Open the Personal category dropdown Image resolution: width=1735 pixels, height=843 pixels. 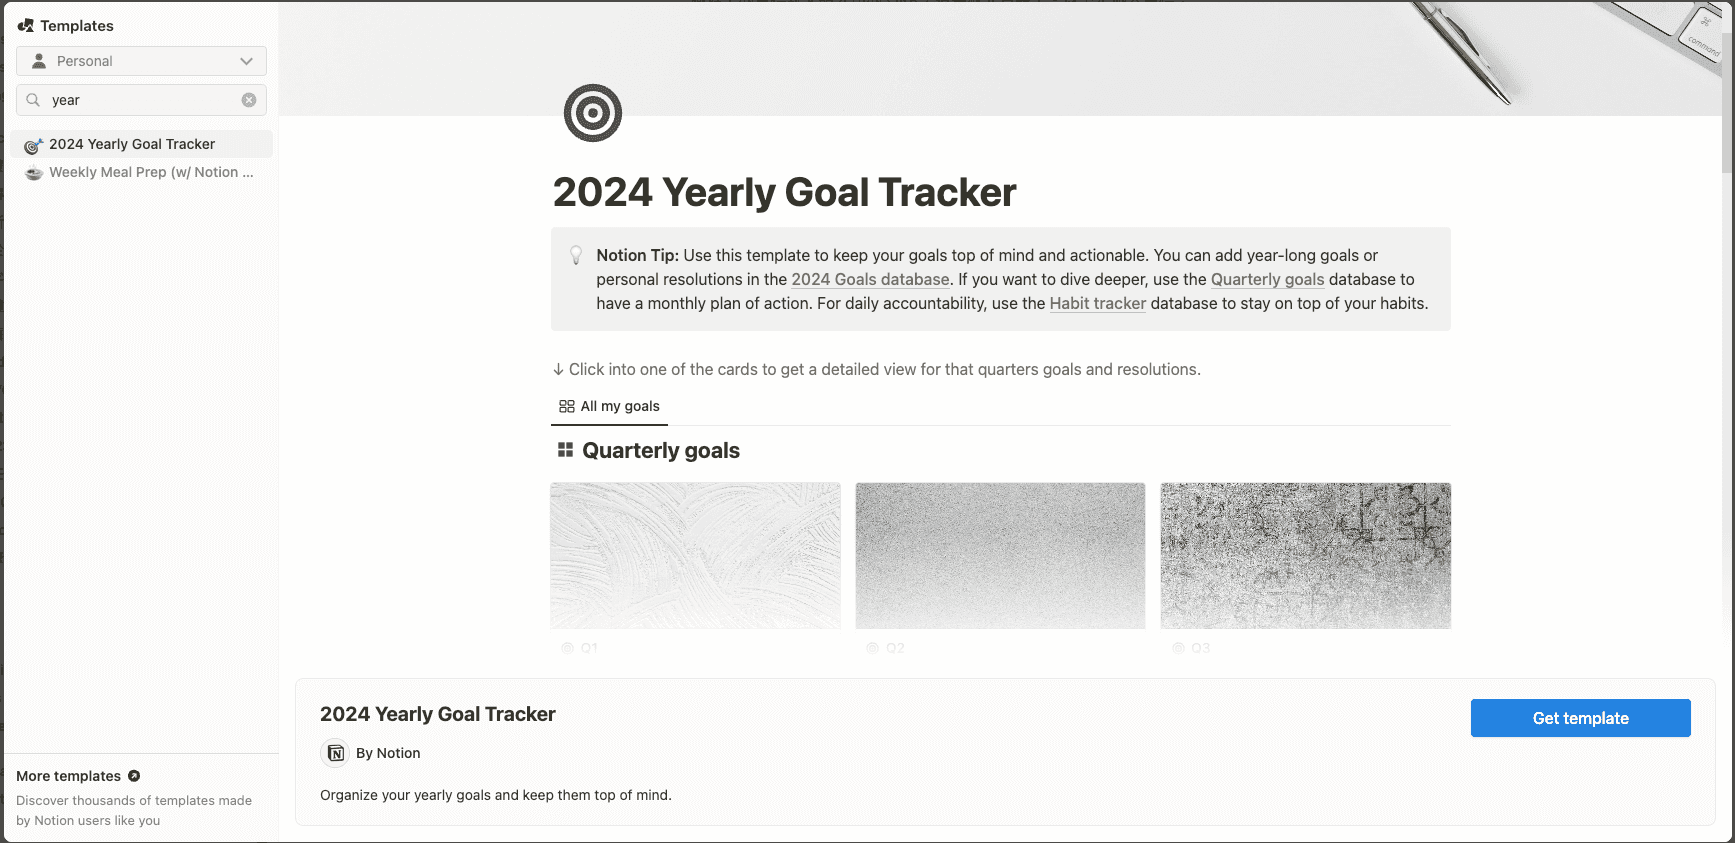141,61
